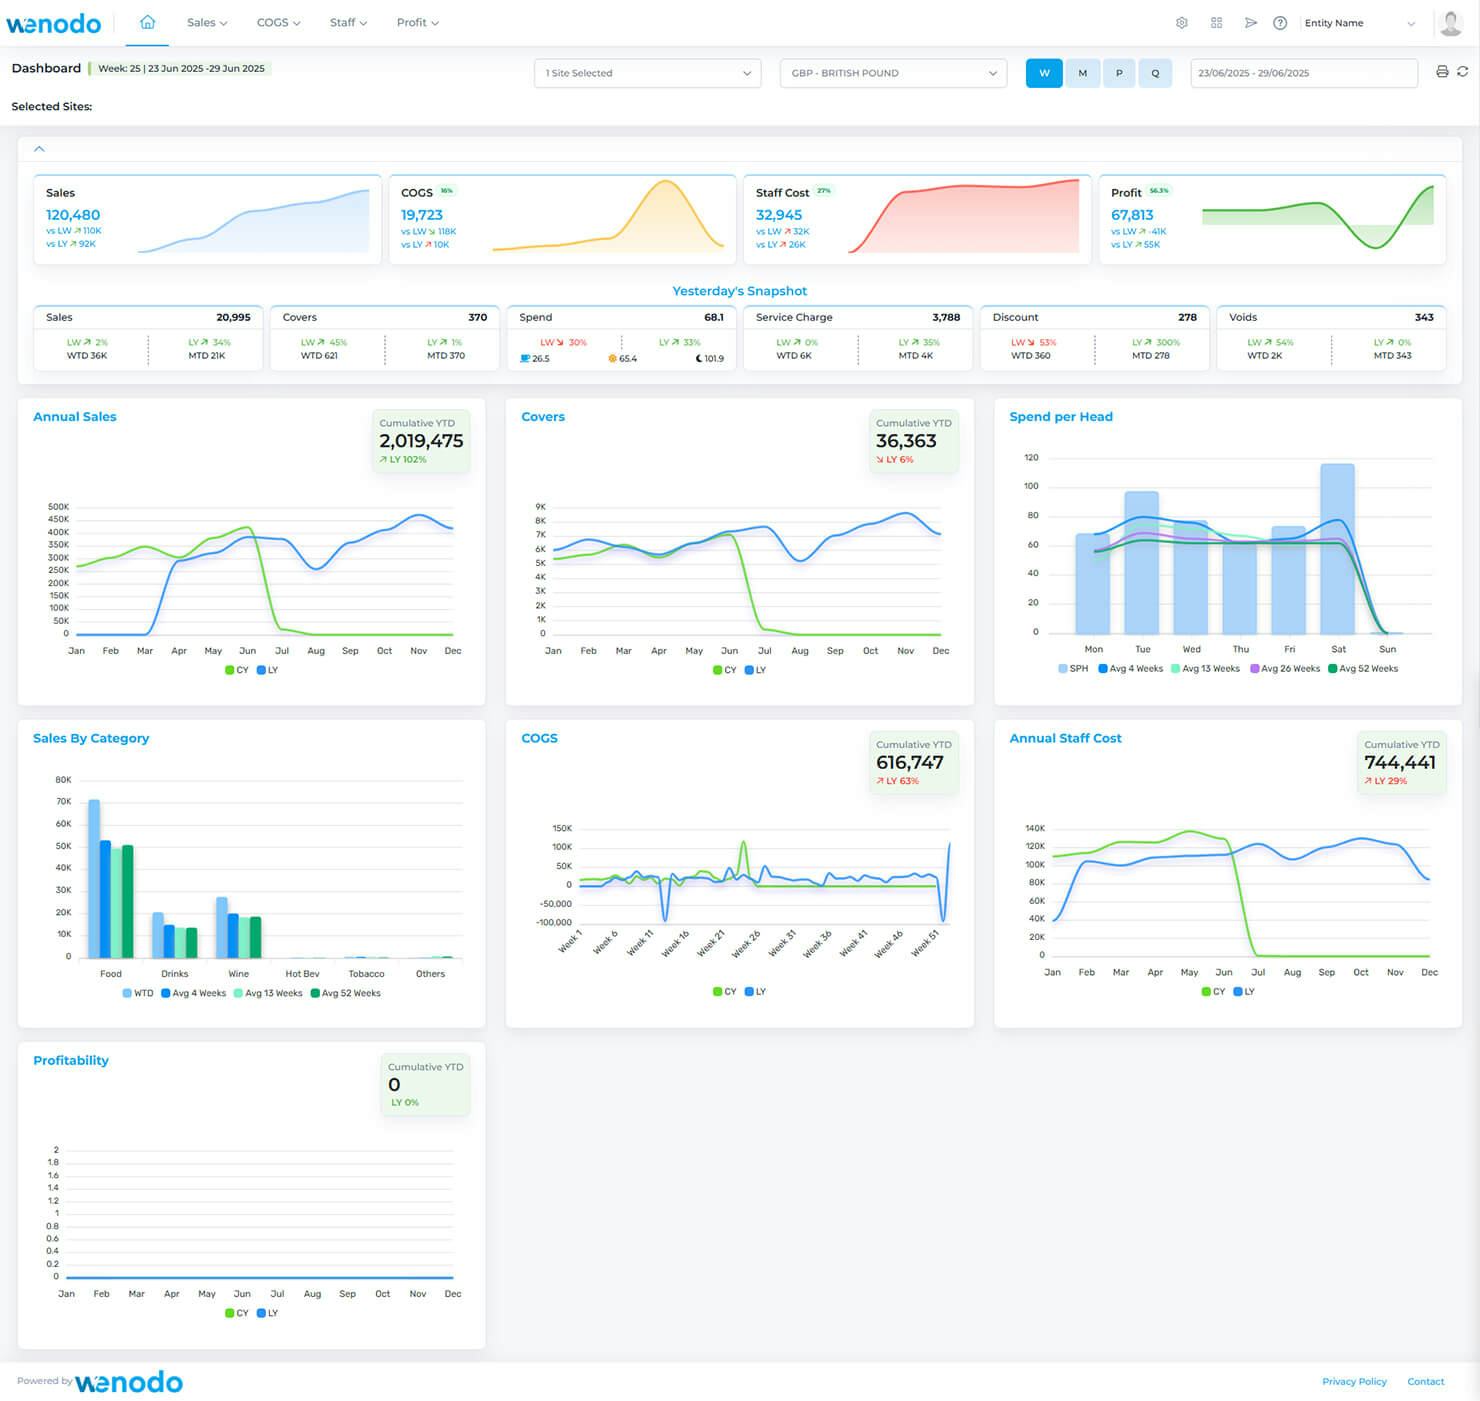Open the 1 Site Selected dropdown
This screenshot has width=1480, height=1401.
(646, 72)
